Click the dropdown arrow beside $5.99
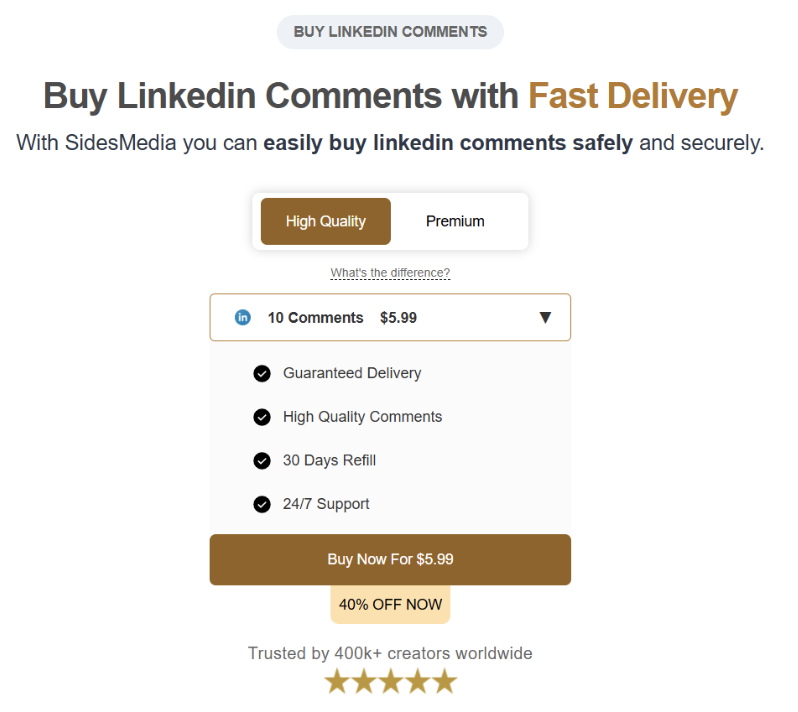798x712 pixels. pyautogui.click(x=545, y=318)
